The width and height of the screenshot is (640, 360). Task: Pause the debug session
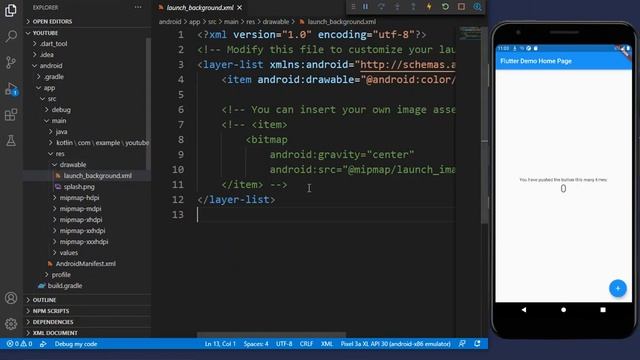pyautogui.click(x=365, y=7)
